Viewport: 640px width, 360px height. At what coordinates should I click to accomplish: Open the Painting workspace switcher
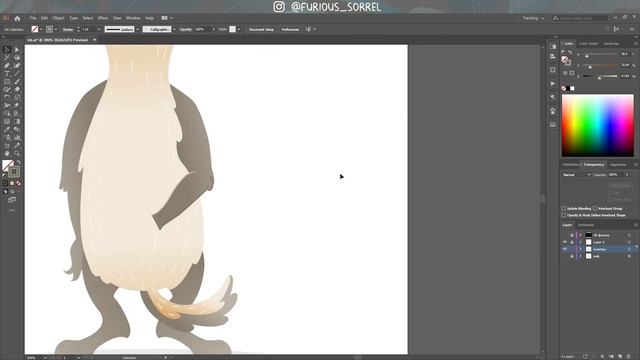533,18
